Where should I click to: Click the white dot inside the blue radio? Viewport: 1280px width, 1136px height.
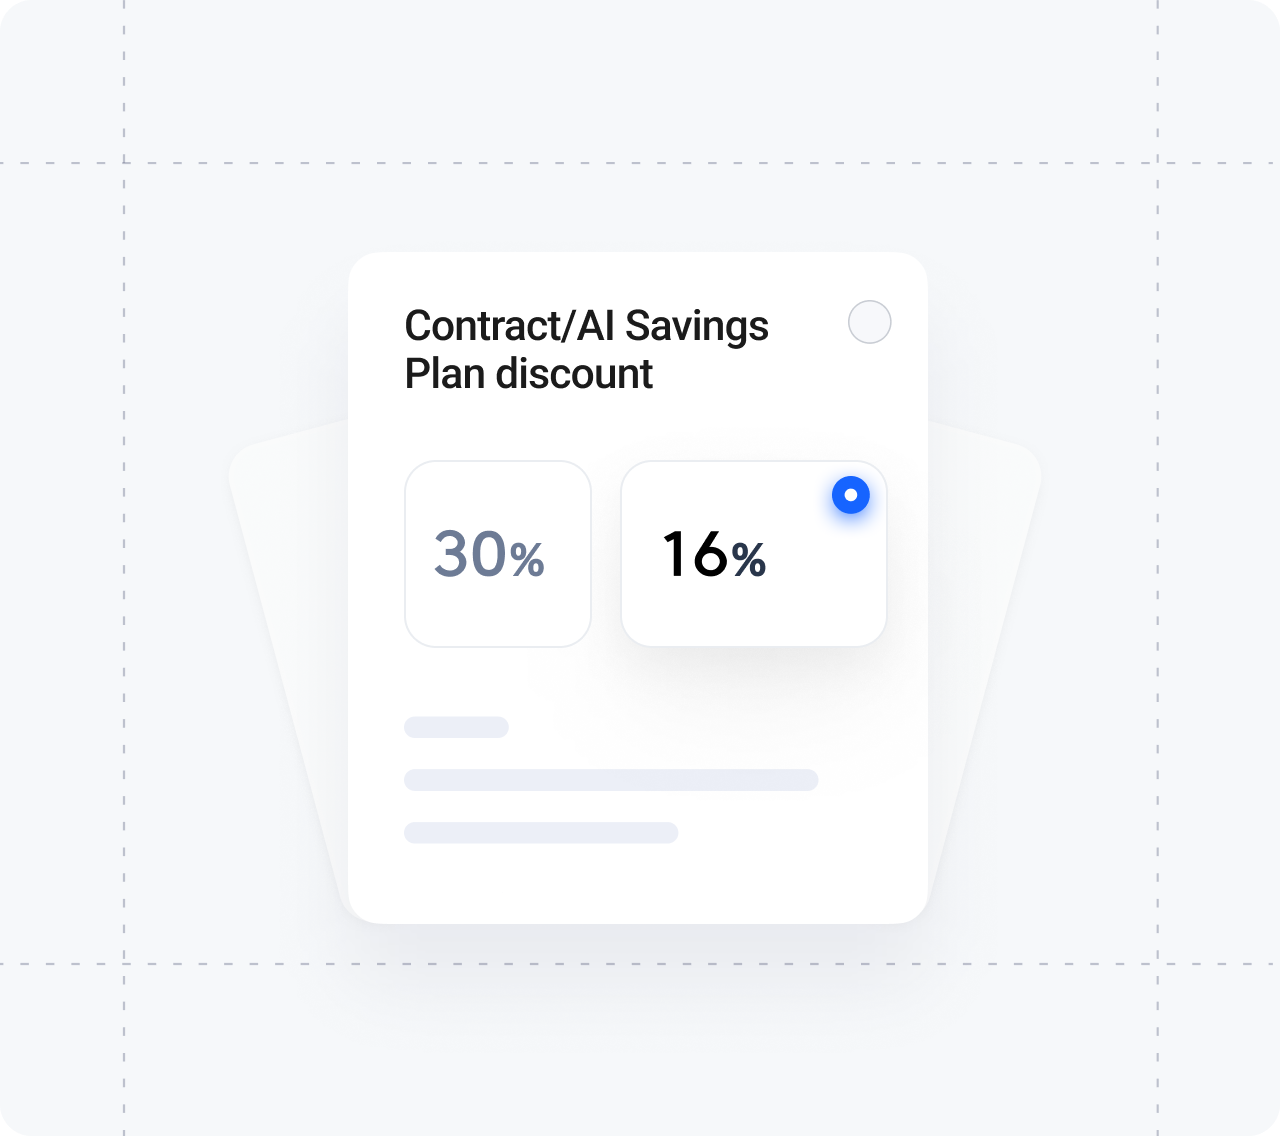[x=851, y=495]
